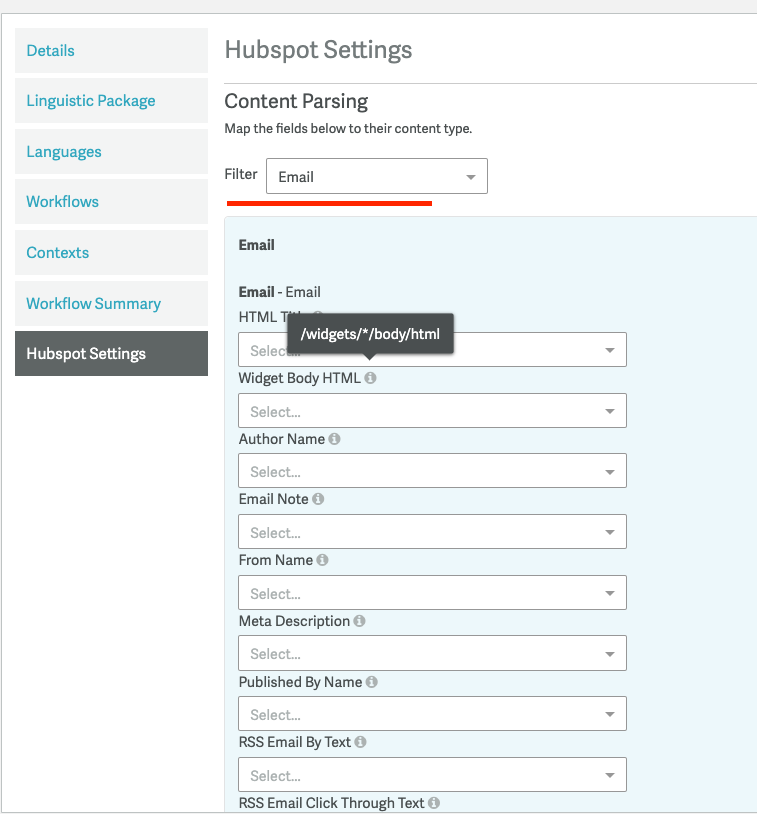Click the RSS Email Click Through Text label

(331, 803)
